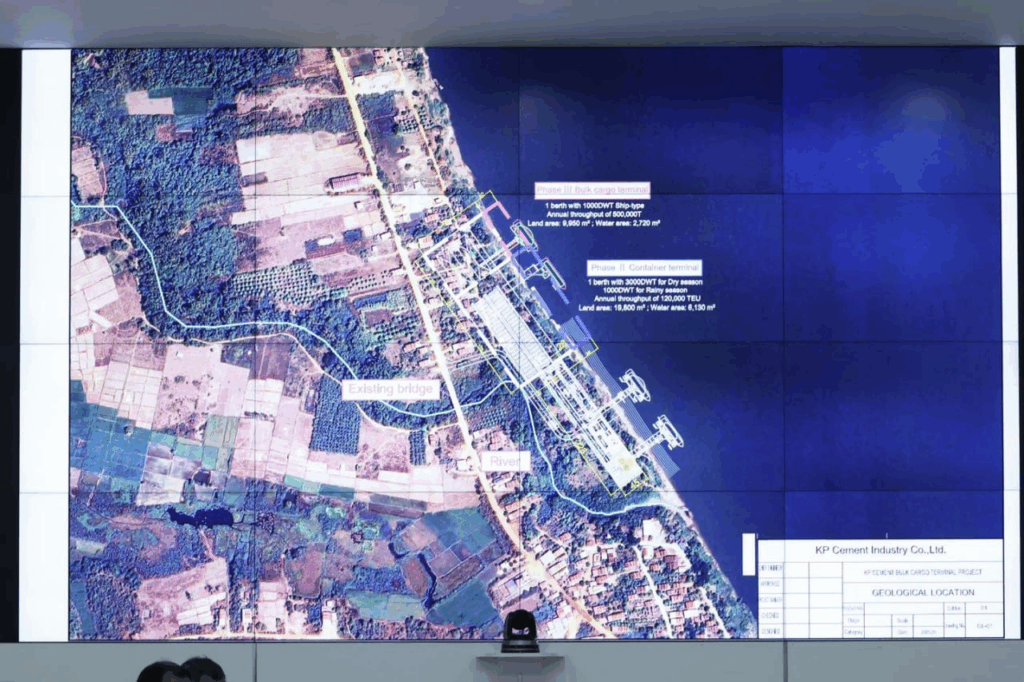1024x682 pixels.
Task: Select the River label on the map
Action: coord(501,462)
